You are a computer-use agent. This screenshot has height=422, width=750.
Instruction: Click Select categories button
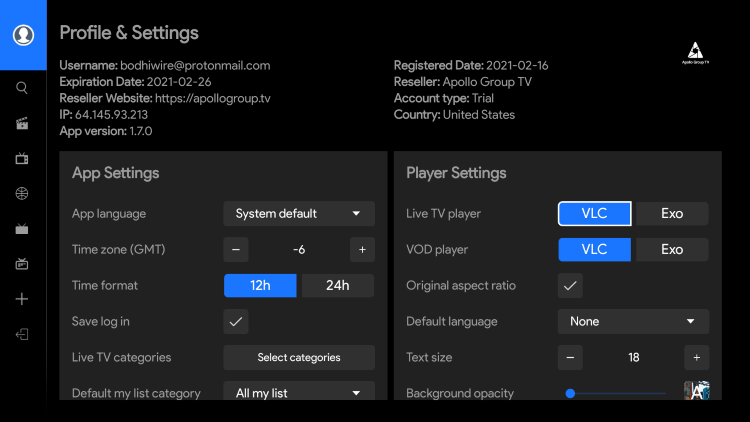point(299,357)
